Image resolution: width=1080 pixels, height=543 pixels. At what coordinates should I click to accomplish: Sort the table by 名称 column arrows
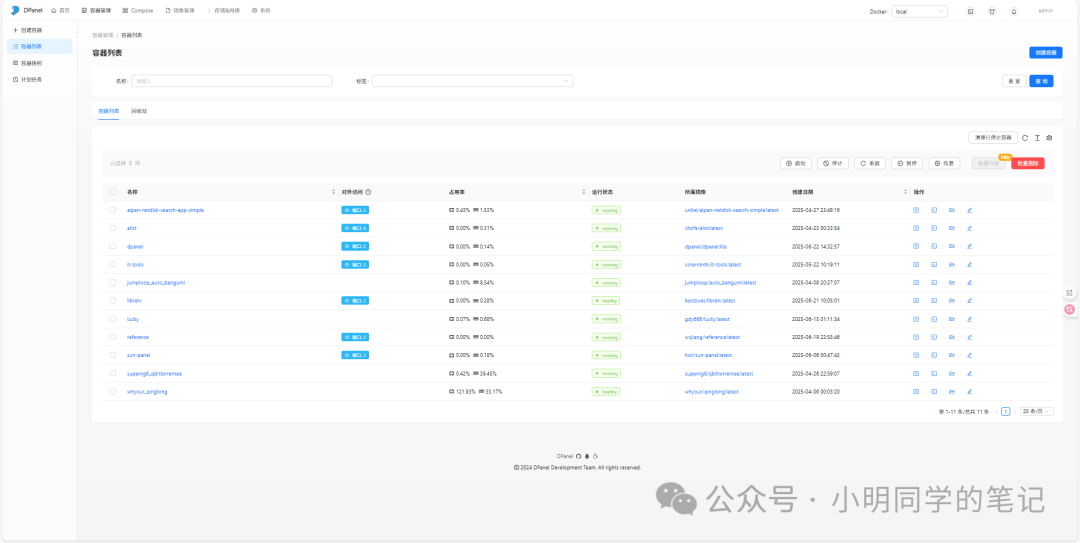tap(334, 192)
